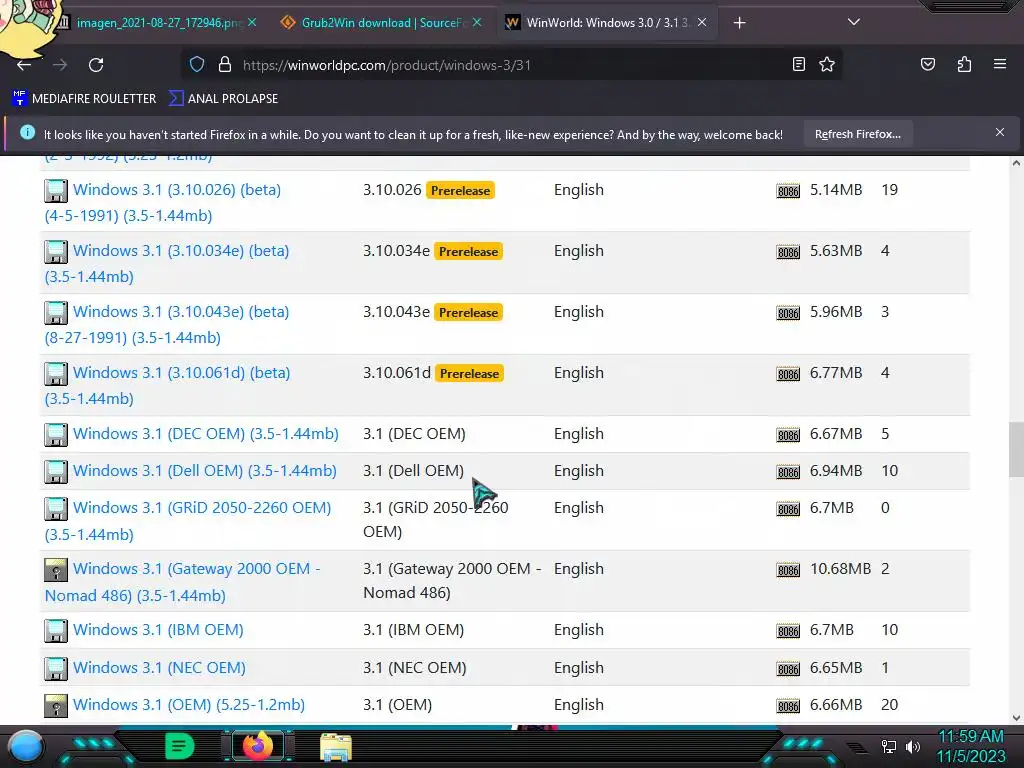The height and width of the screenshot is (768, 1024).
Task: Click the site security padlock icon
Action: tap(225, 64)
